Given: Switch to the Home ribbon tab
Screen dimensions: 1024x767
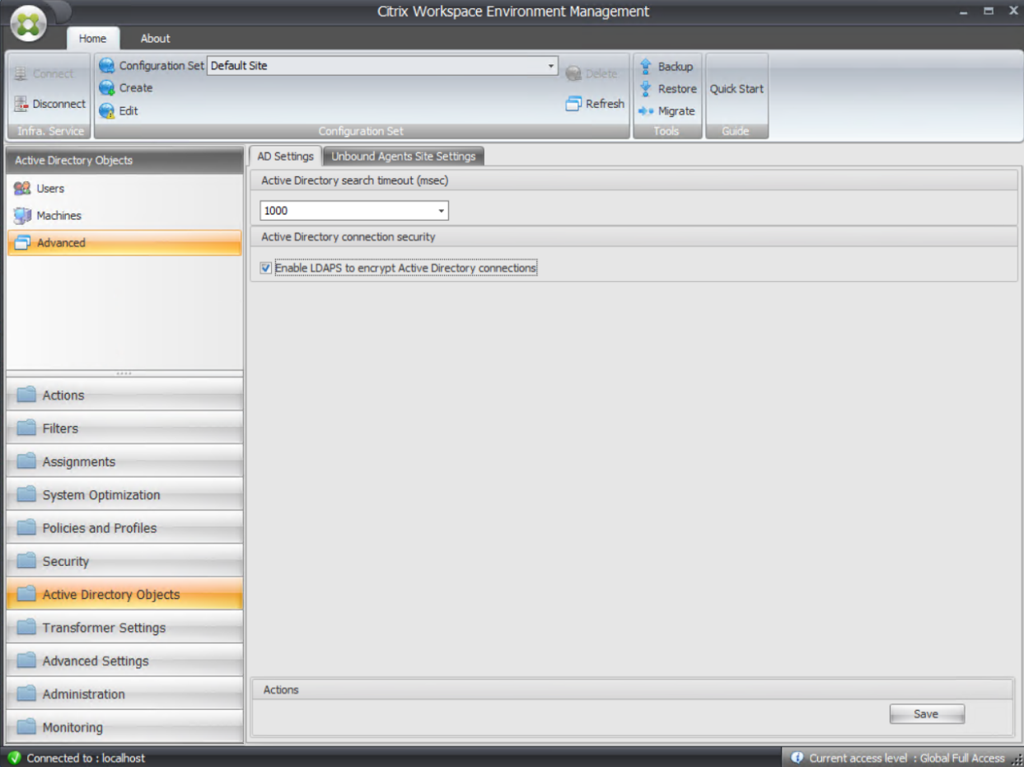Looking at the screenshot, I should click(93, 39).
